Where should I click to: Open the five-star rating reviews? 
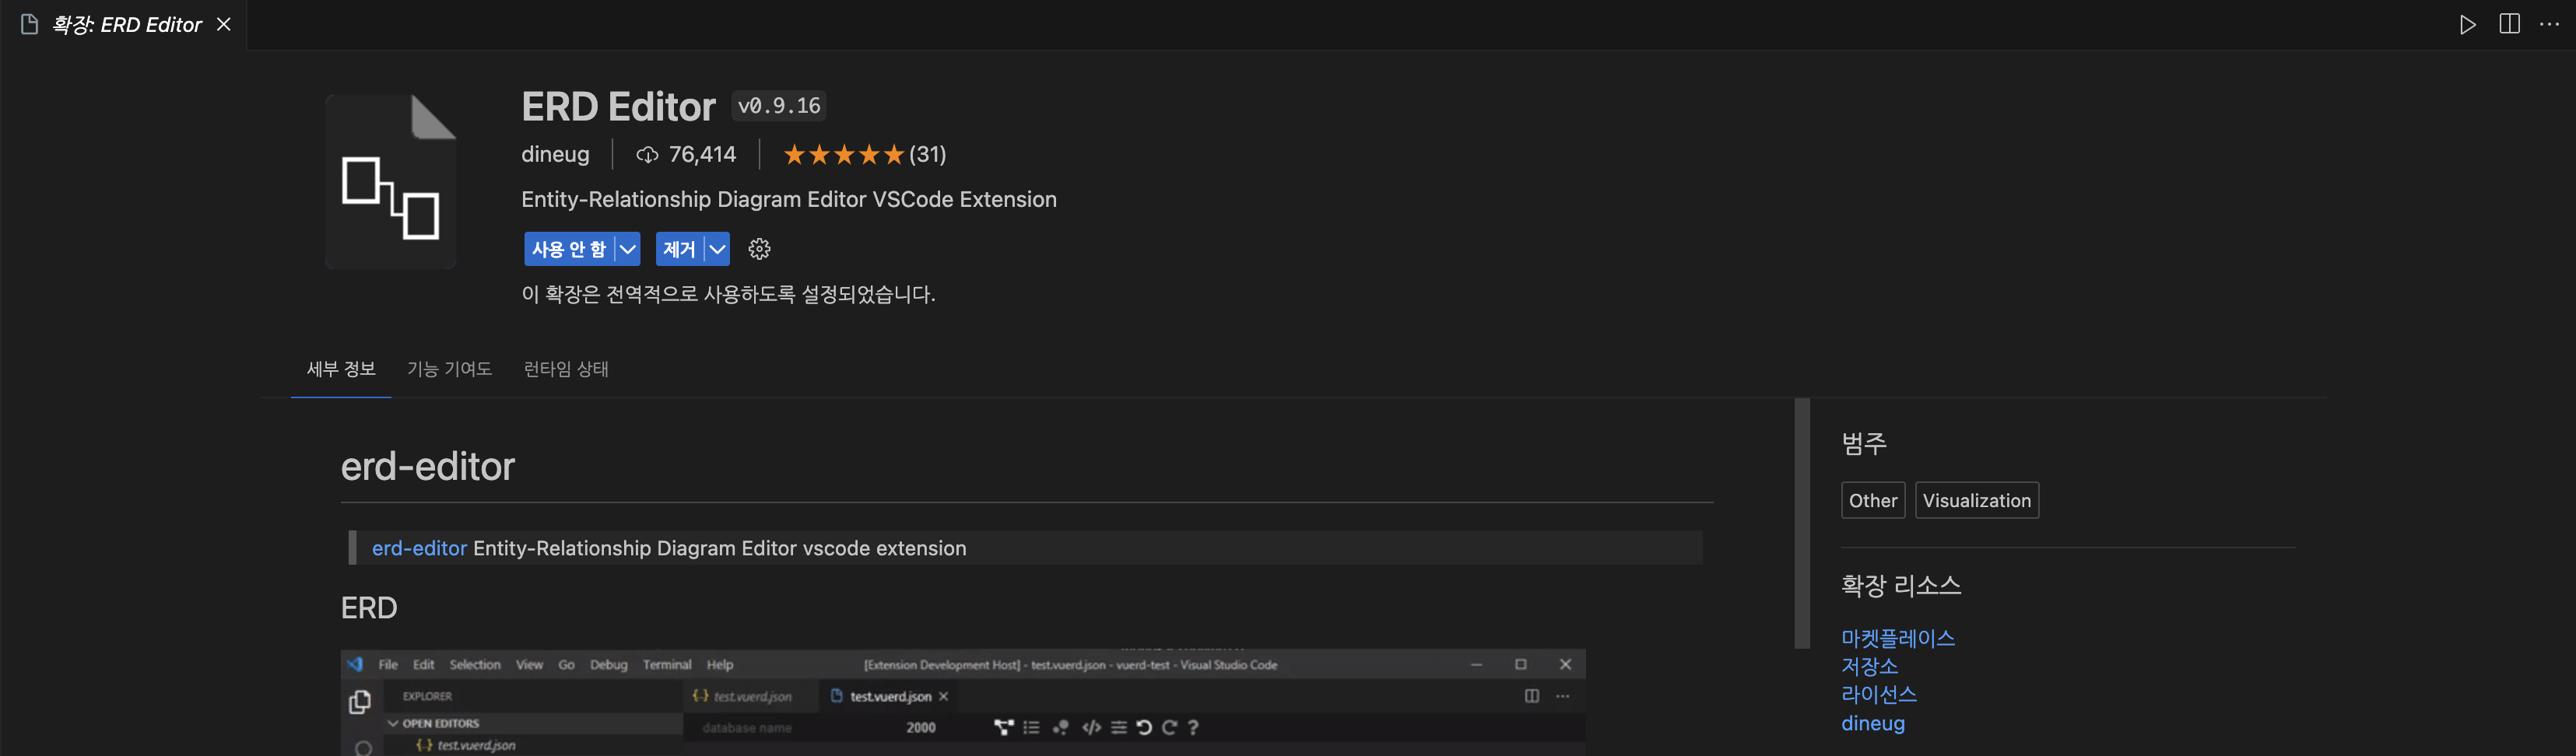(x=843, y=154)
